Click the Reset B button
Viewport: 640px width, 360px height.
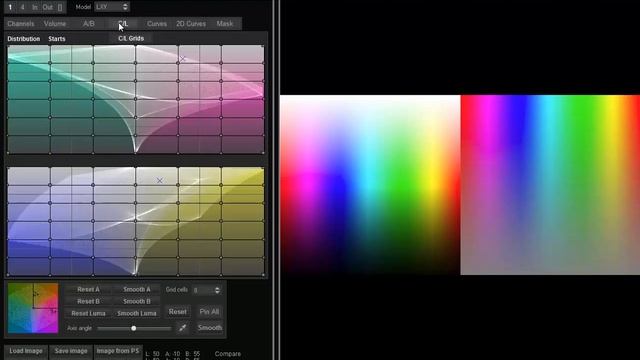88,301
